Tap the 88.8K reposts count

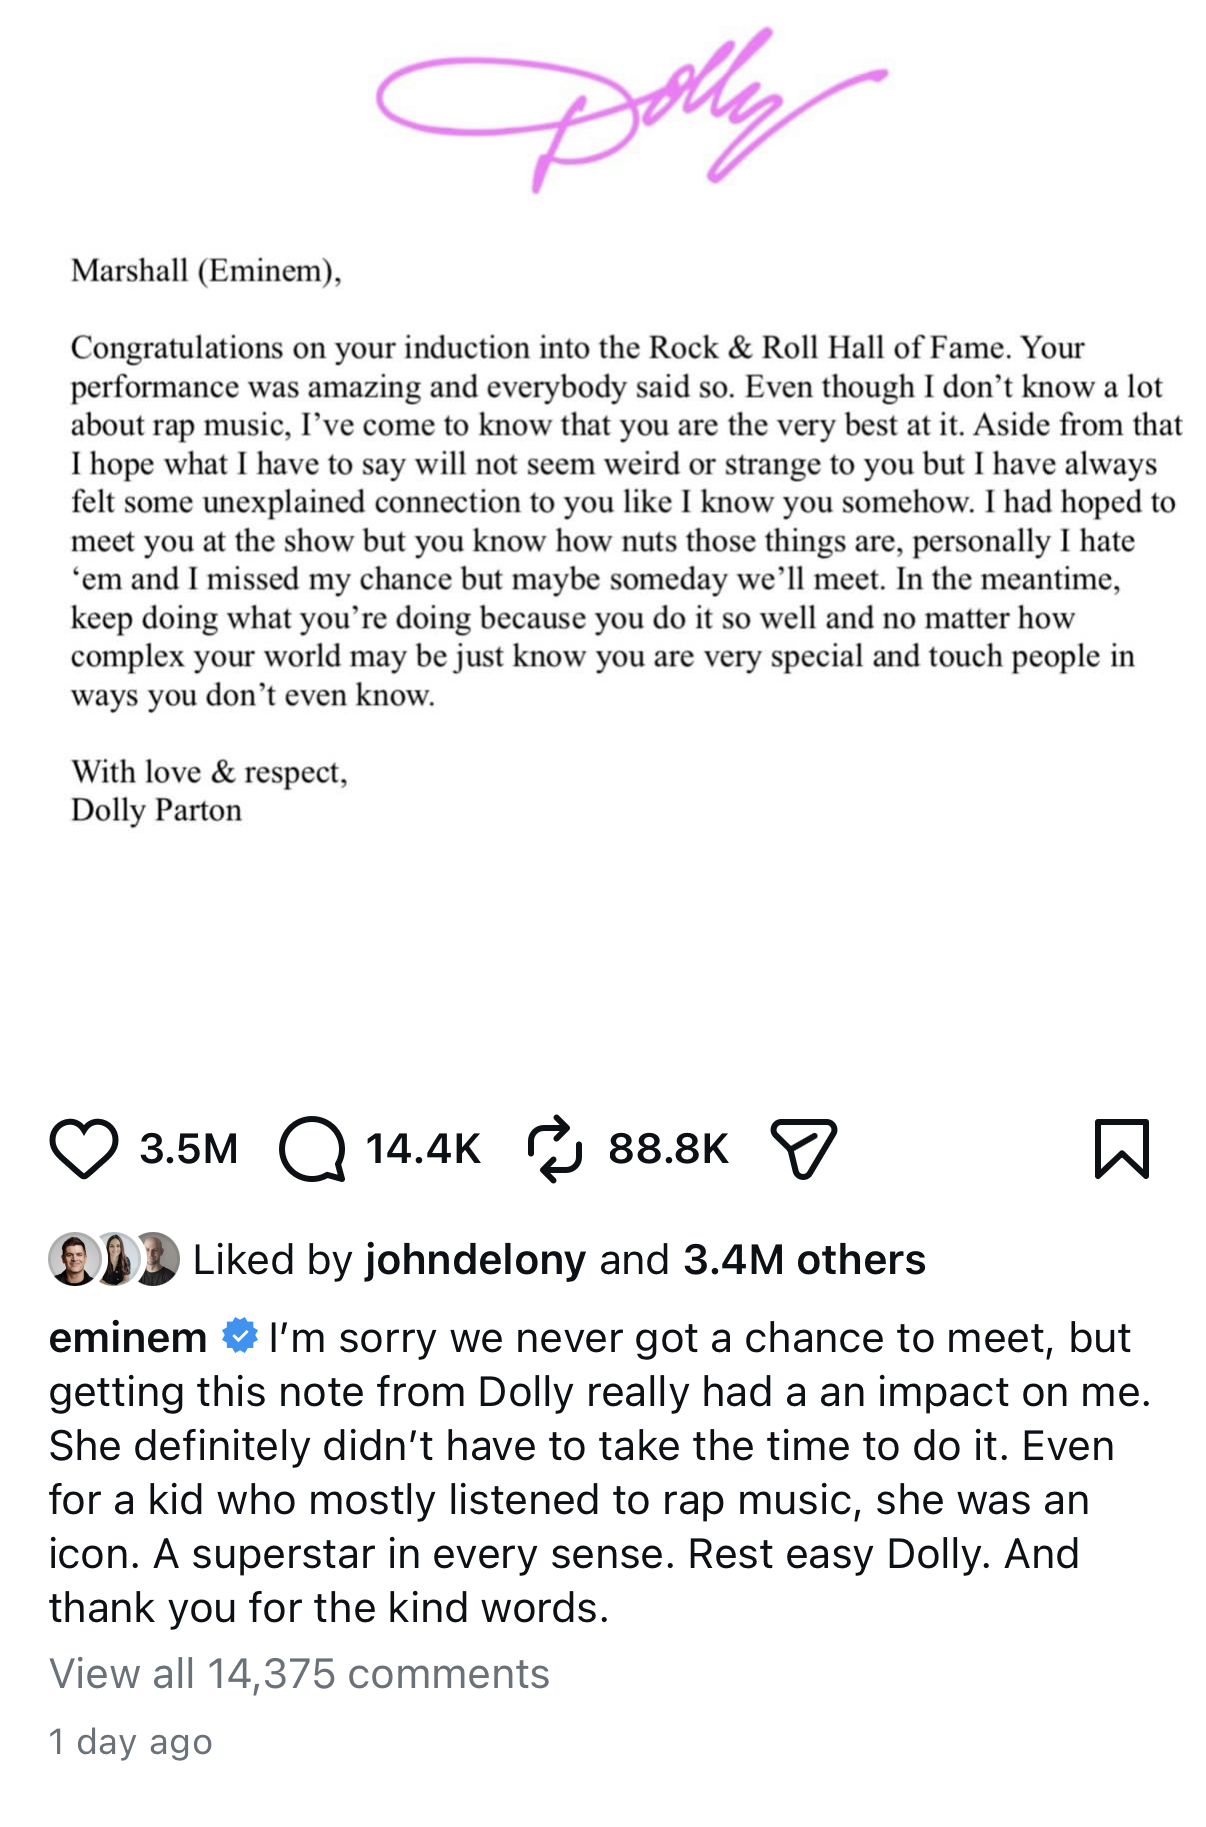coord(668,1149)
